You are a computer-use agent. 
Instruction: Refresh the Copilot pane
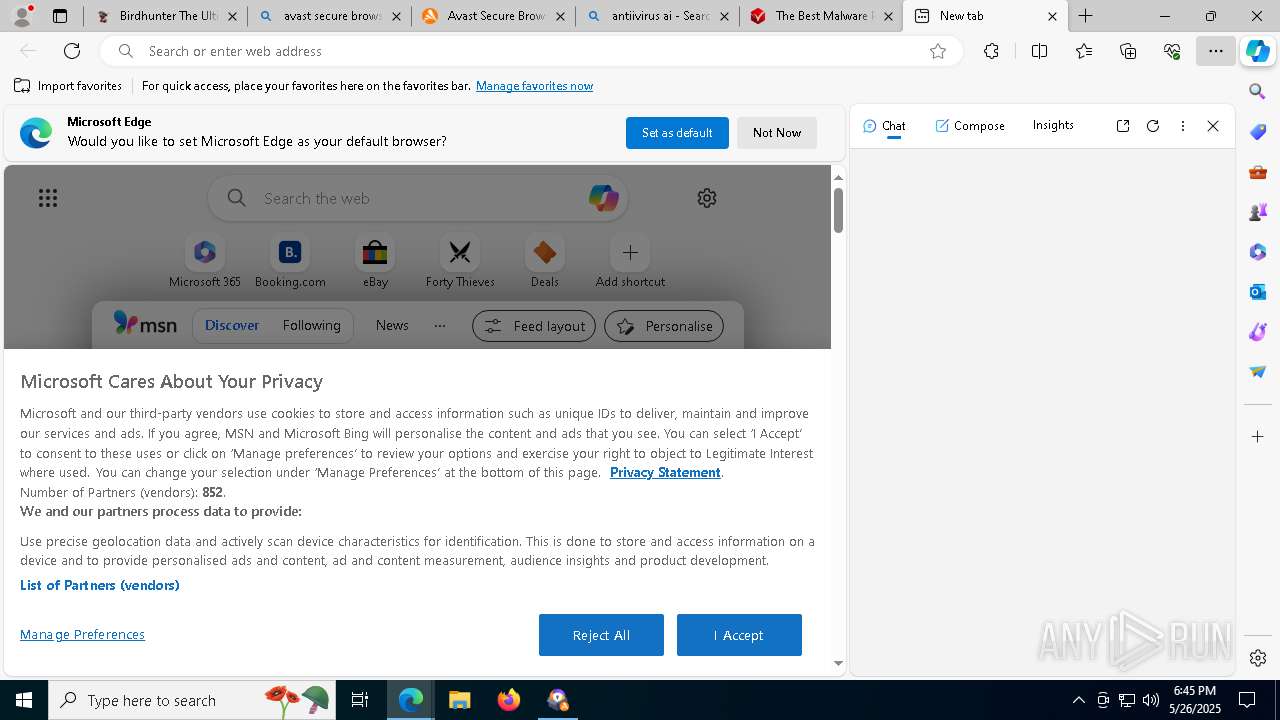[1153, 126]
